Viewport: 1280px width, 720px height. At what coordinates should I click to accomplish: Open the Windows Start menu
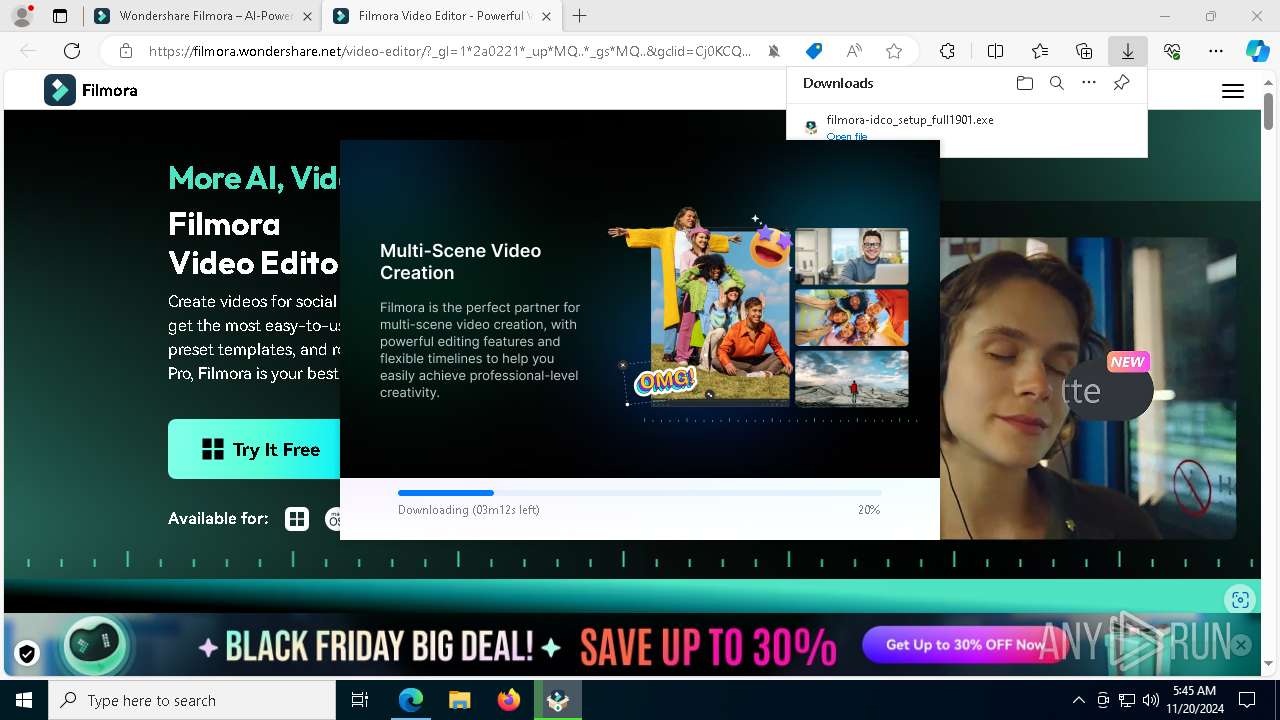click(24, 700)
